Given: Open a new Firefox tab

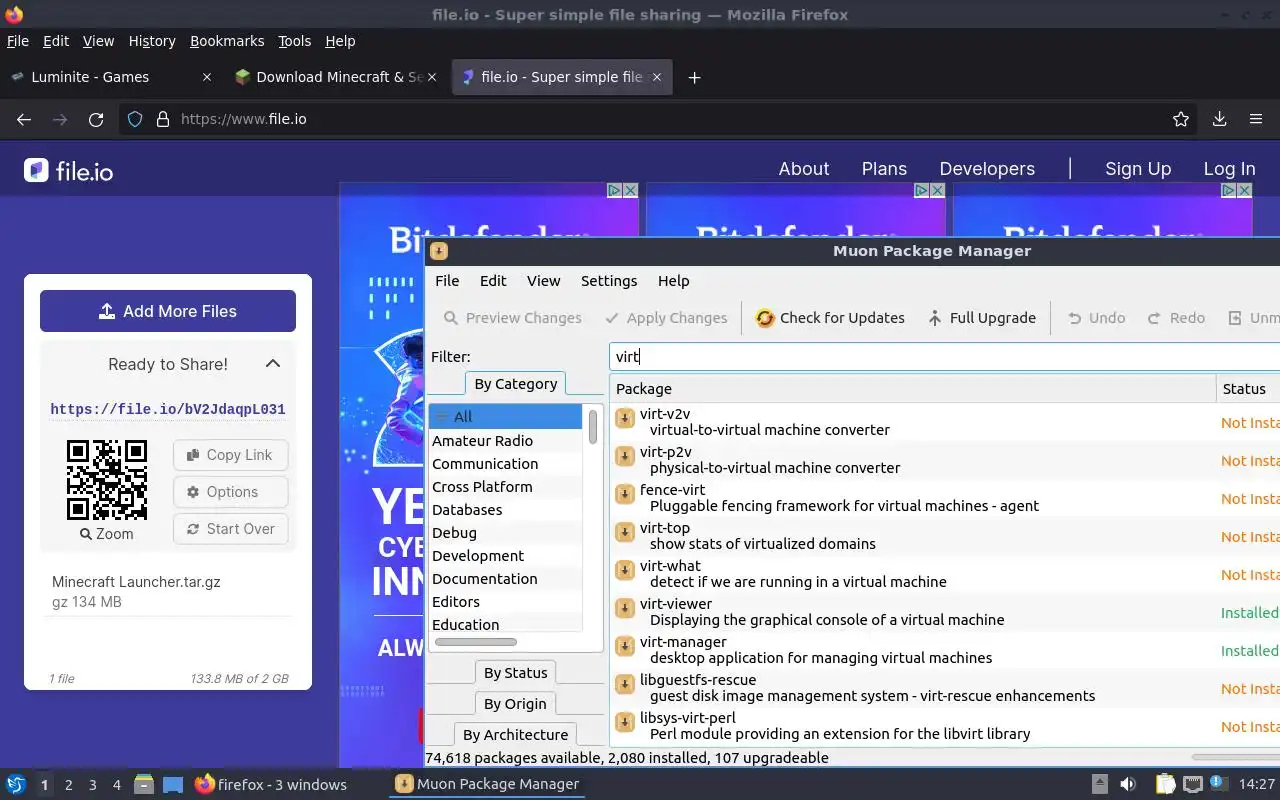Looking at the screenshot, I should (694, 77).
